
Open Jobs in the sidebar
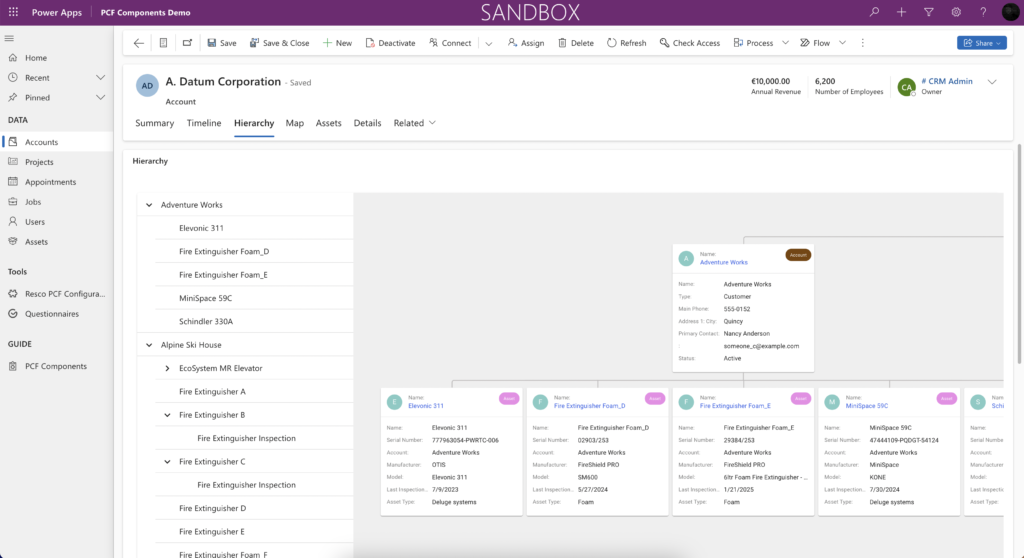pos(56,202)
